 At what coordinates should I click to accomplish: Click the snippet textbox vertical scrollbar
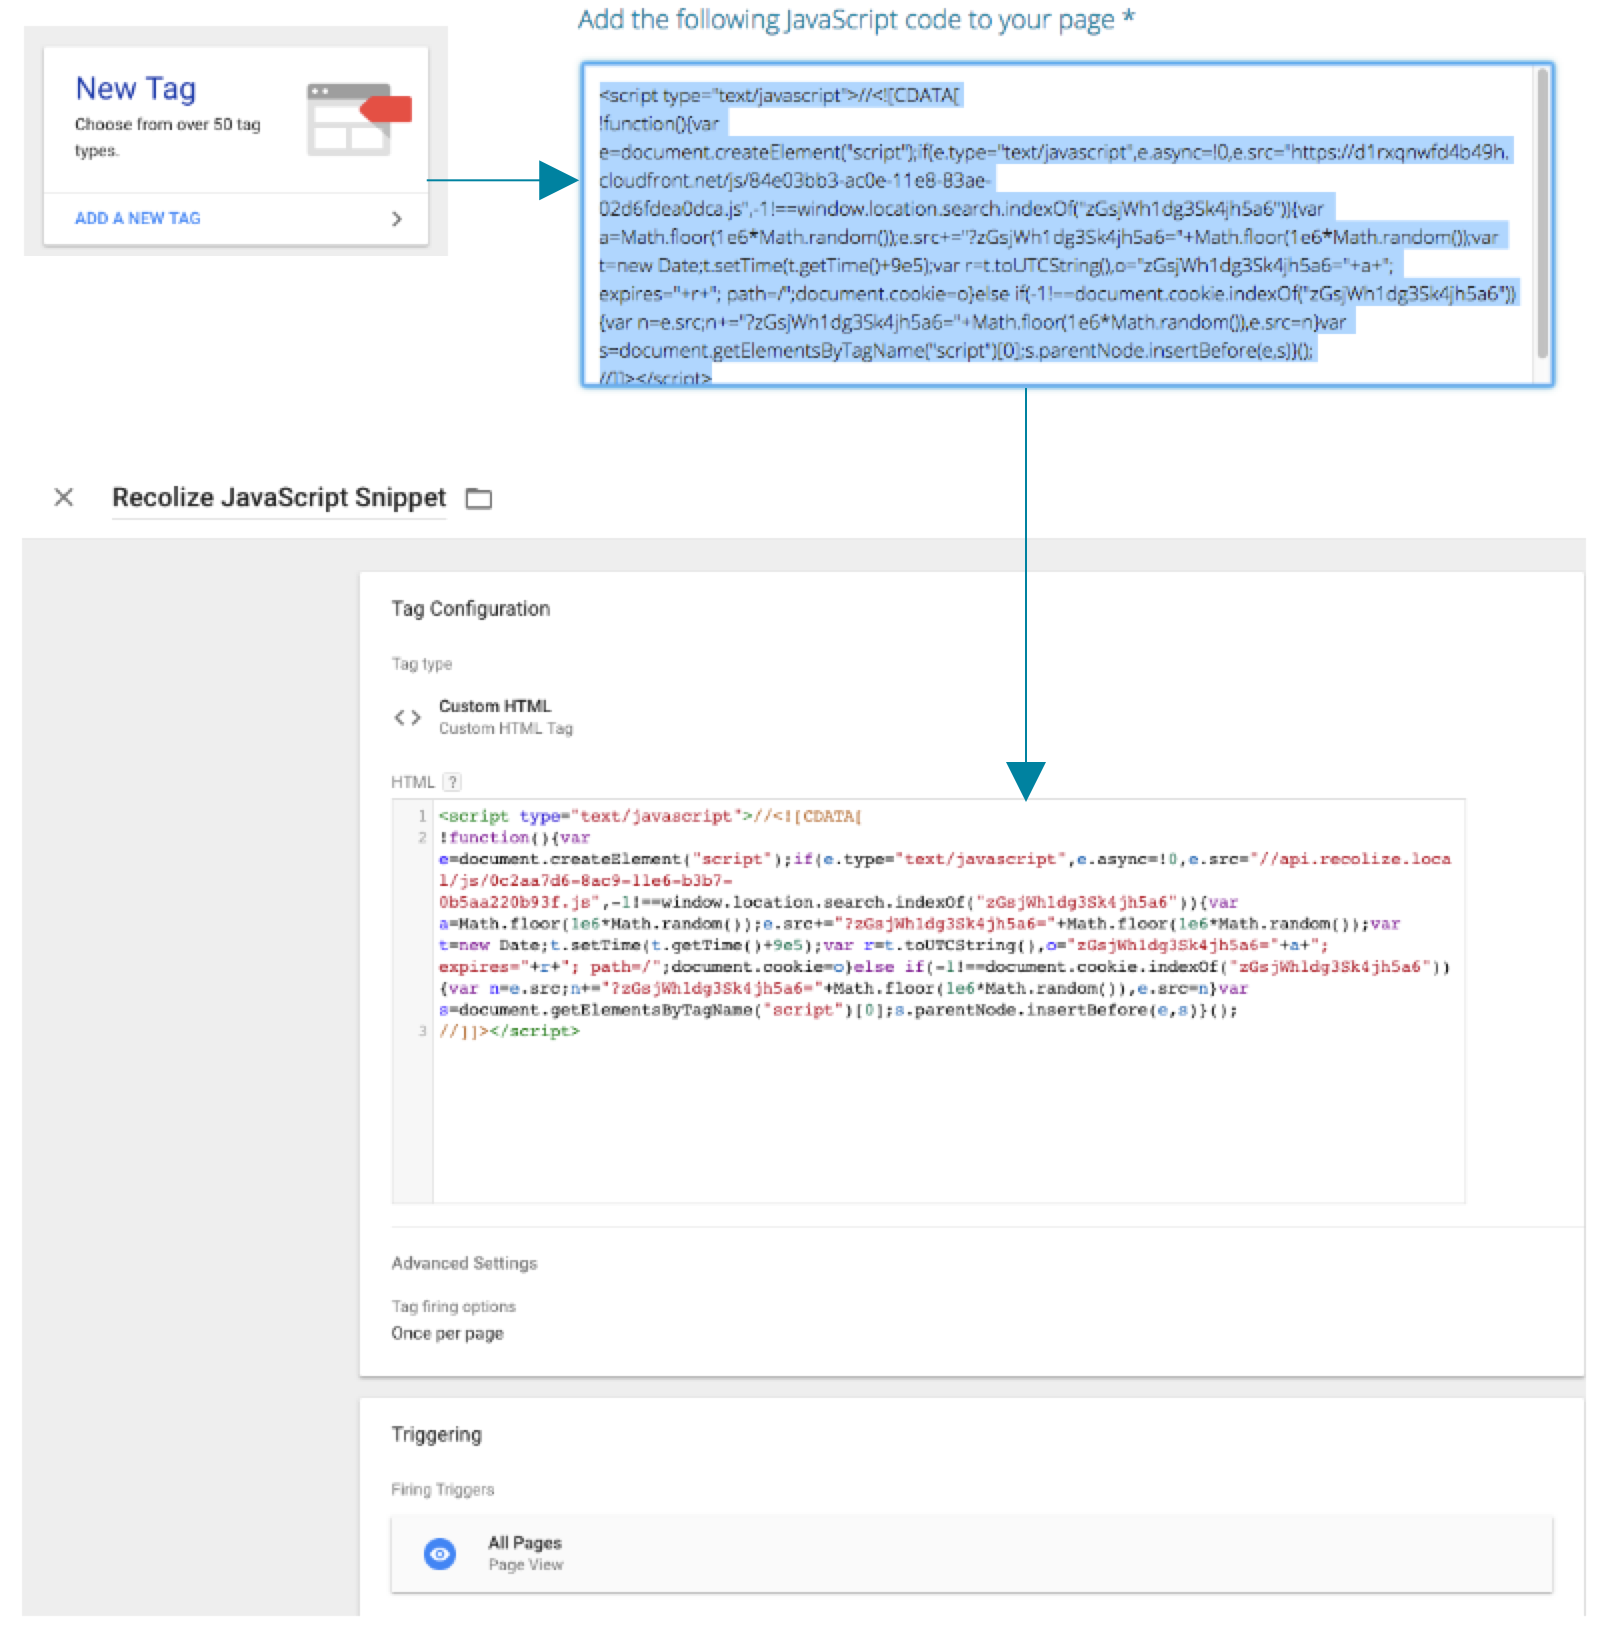point(1542,214)
